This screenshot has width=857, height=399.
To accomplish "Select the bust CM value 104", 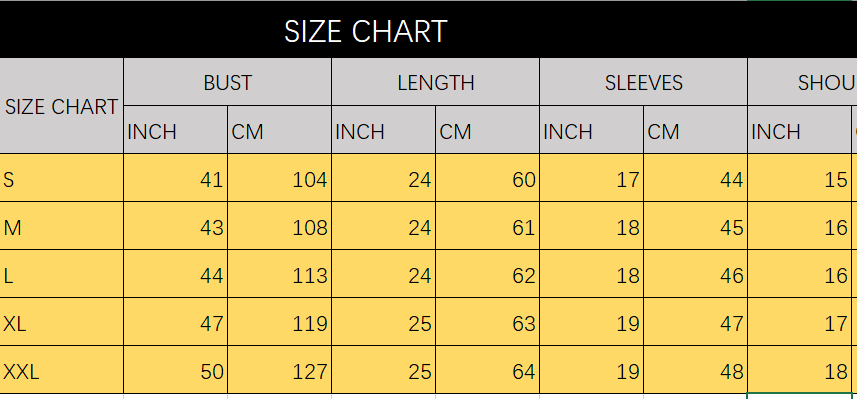I will pyautogui.click(x=279, y=178).
